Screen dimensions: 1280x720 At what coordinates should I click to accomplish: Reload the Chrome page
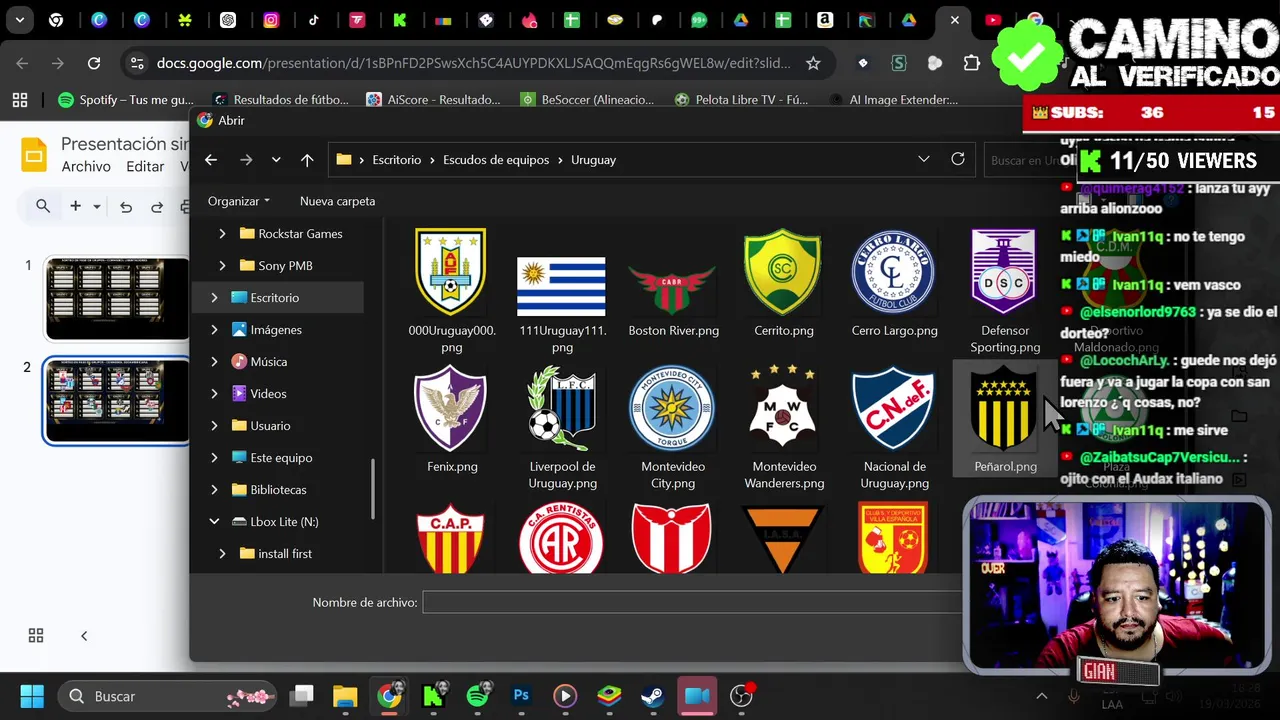[94, 63]
